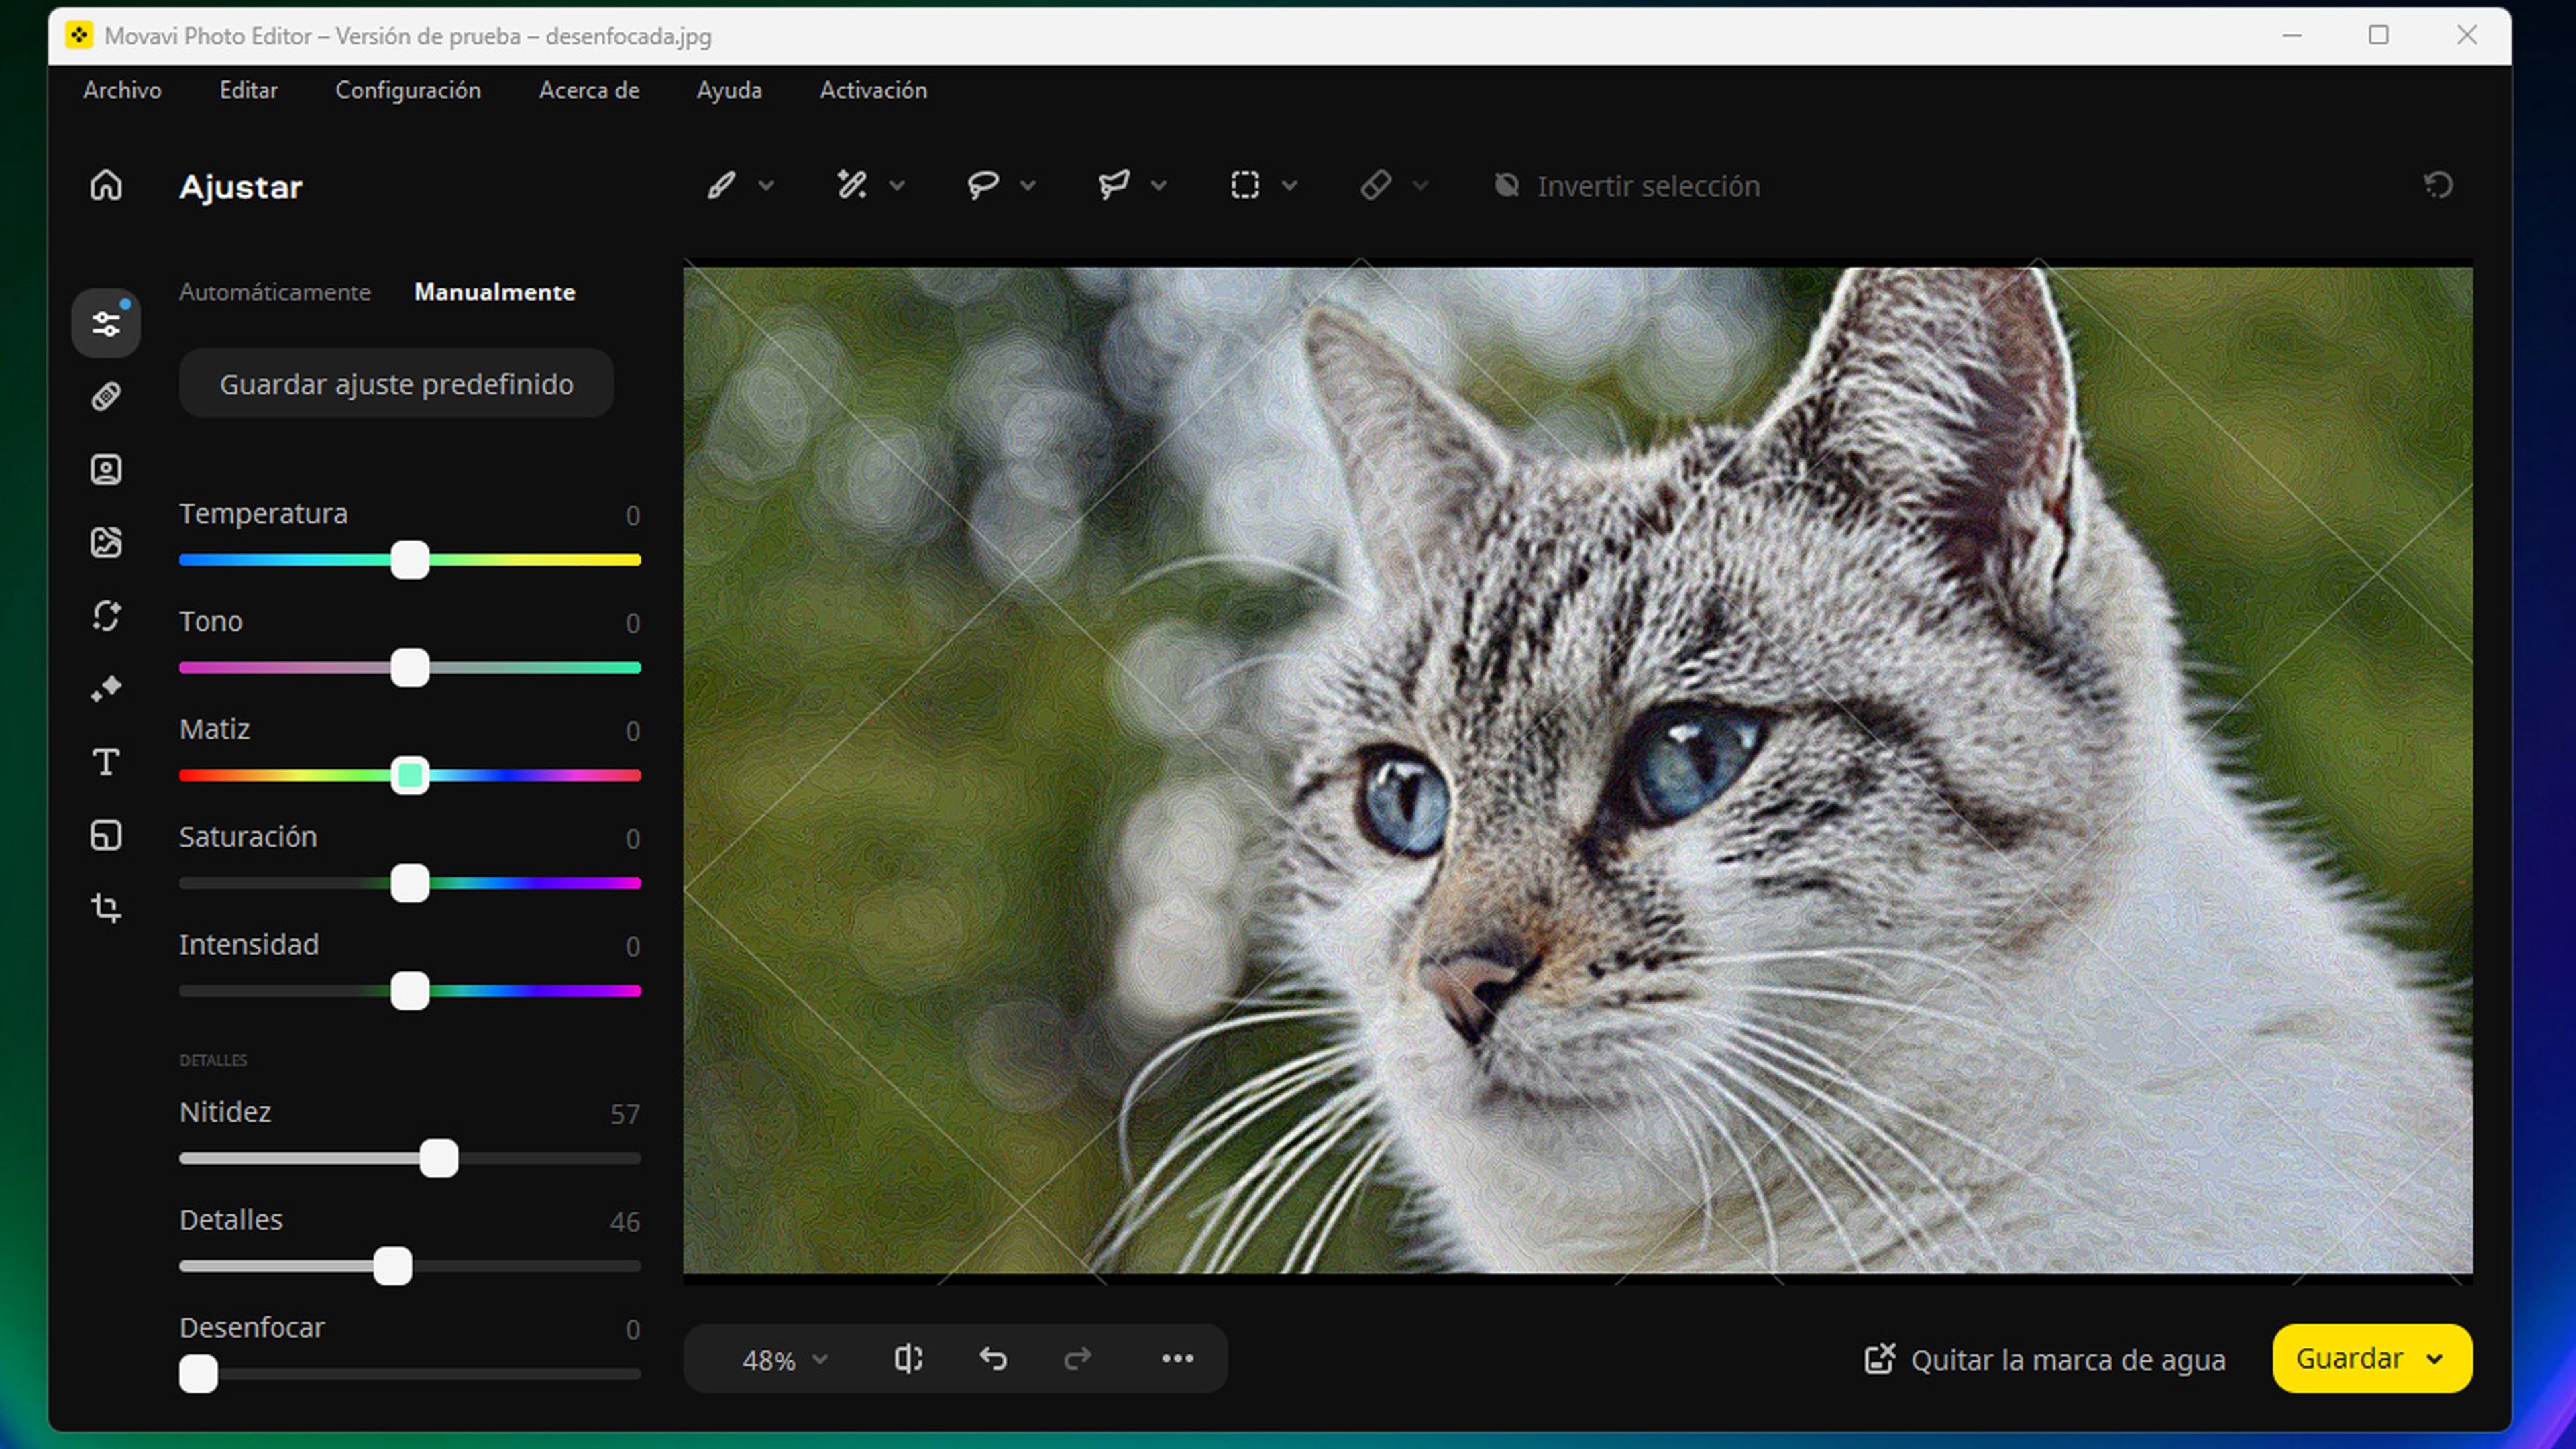This screenshot has height=1449, width=2576.
Task: Click the Nitidez slider handle
Action: pos(439,1158)
